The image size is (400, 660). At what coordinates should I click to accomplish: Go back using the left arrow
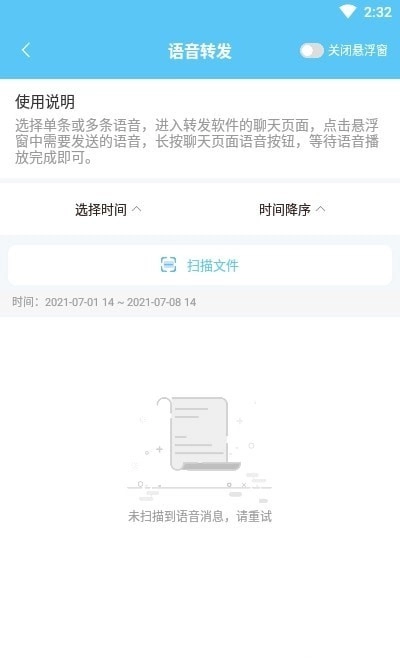pyautogui.click(x=26, y=51)
